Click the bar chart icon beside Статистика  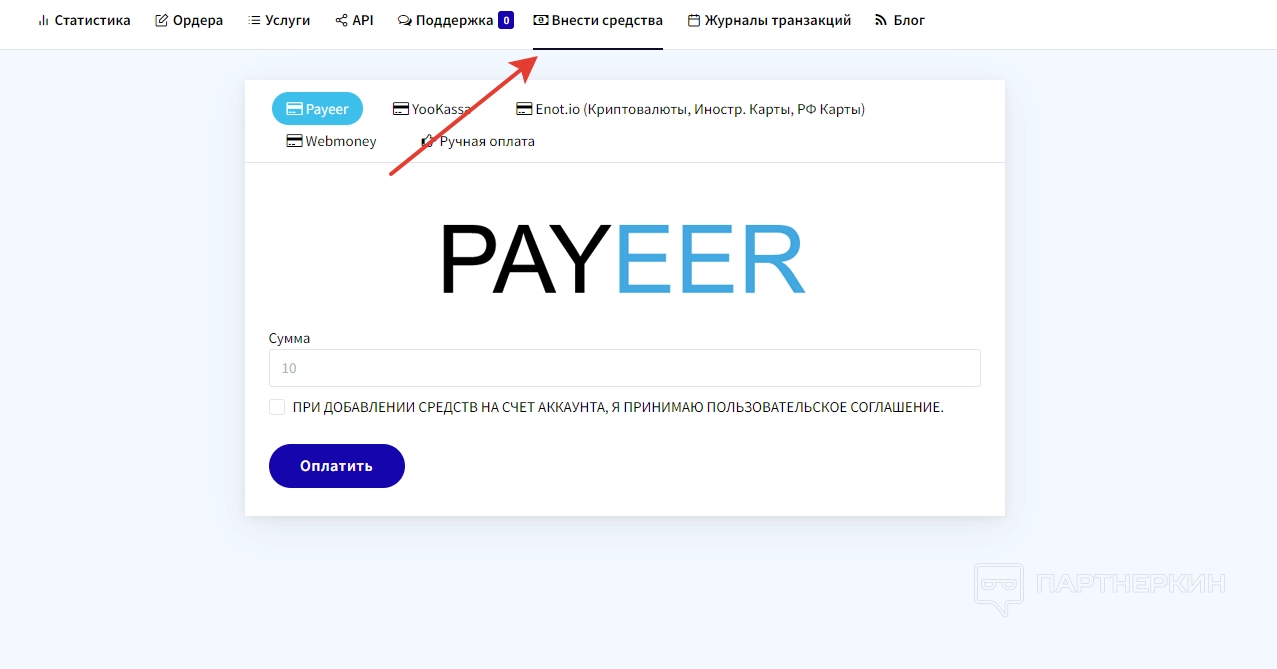[43, 20]
